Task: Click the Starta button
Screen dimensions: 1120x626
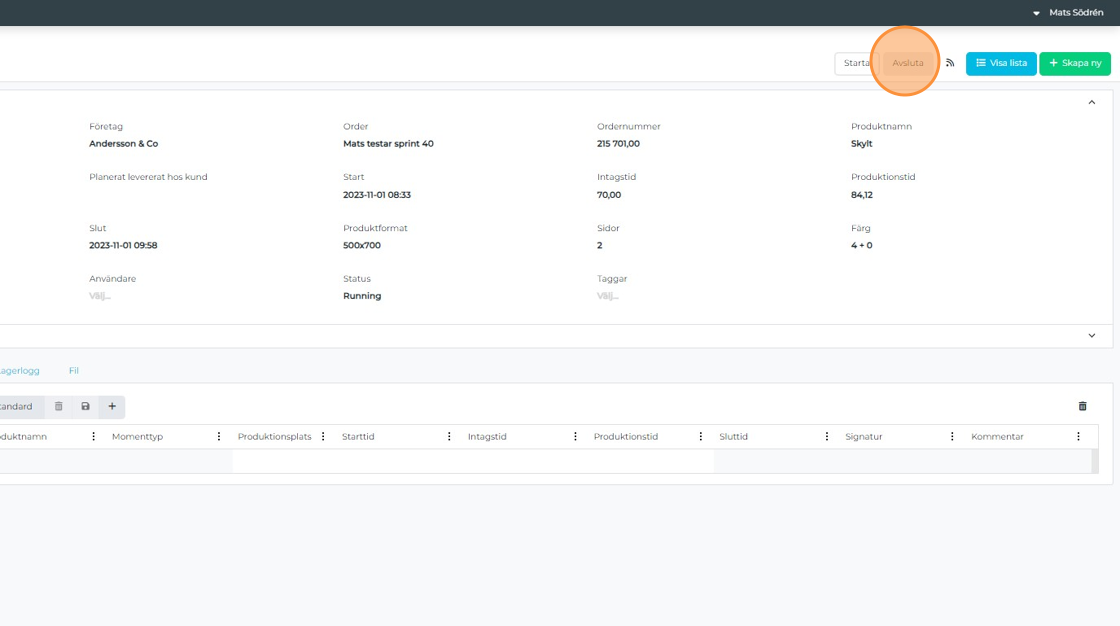Action: click(x=856, y=63)
